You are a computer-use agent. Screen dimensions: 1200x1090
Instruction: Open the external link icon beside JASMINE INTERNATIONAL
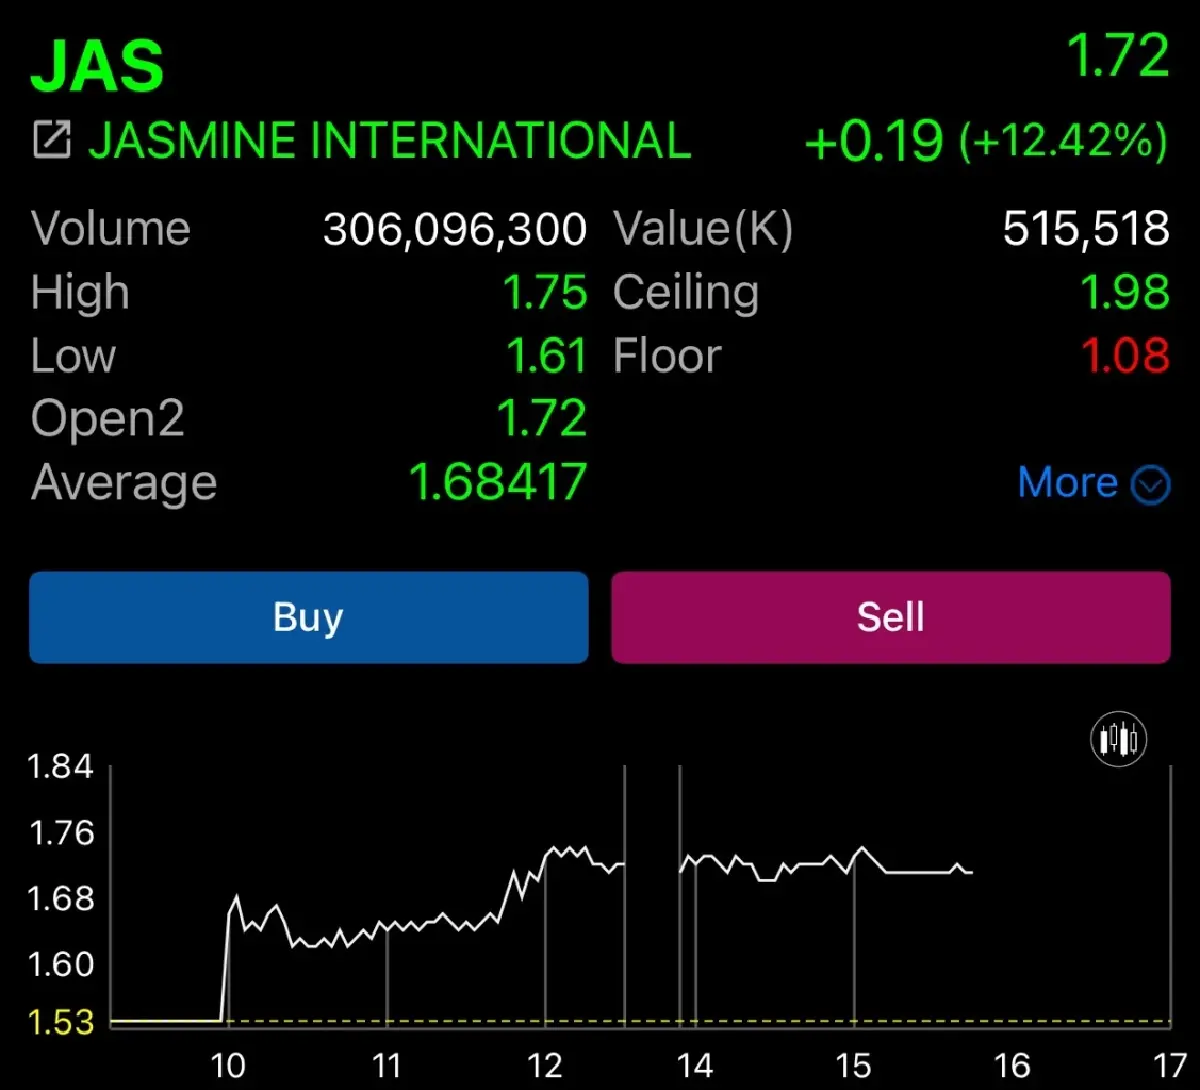click(x=51, y=140)
